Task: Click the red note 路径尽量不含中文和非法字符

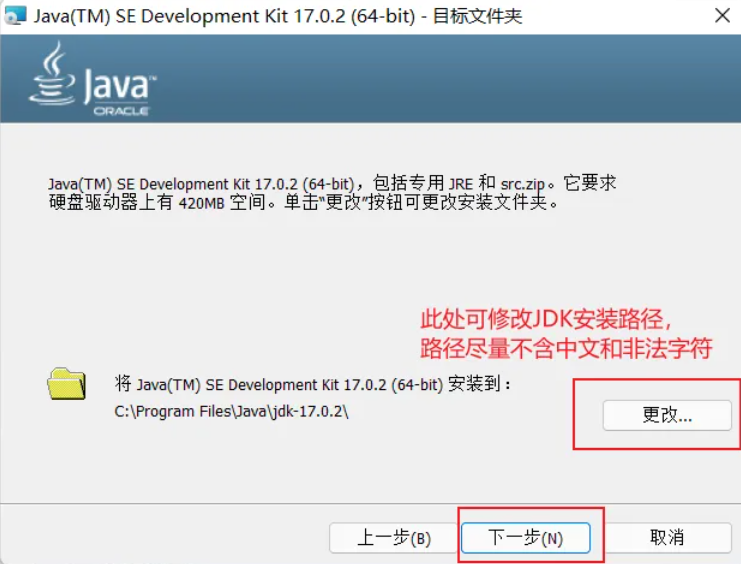Action: (566, 349)
